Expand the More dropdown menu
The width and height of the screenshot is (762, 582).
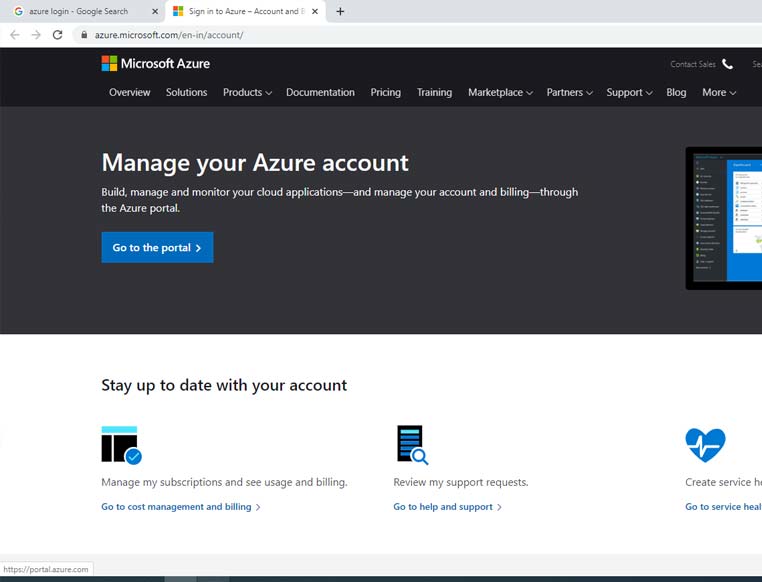click(x=719, y=92)
